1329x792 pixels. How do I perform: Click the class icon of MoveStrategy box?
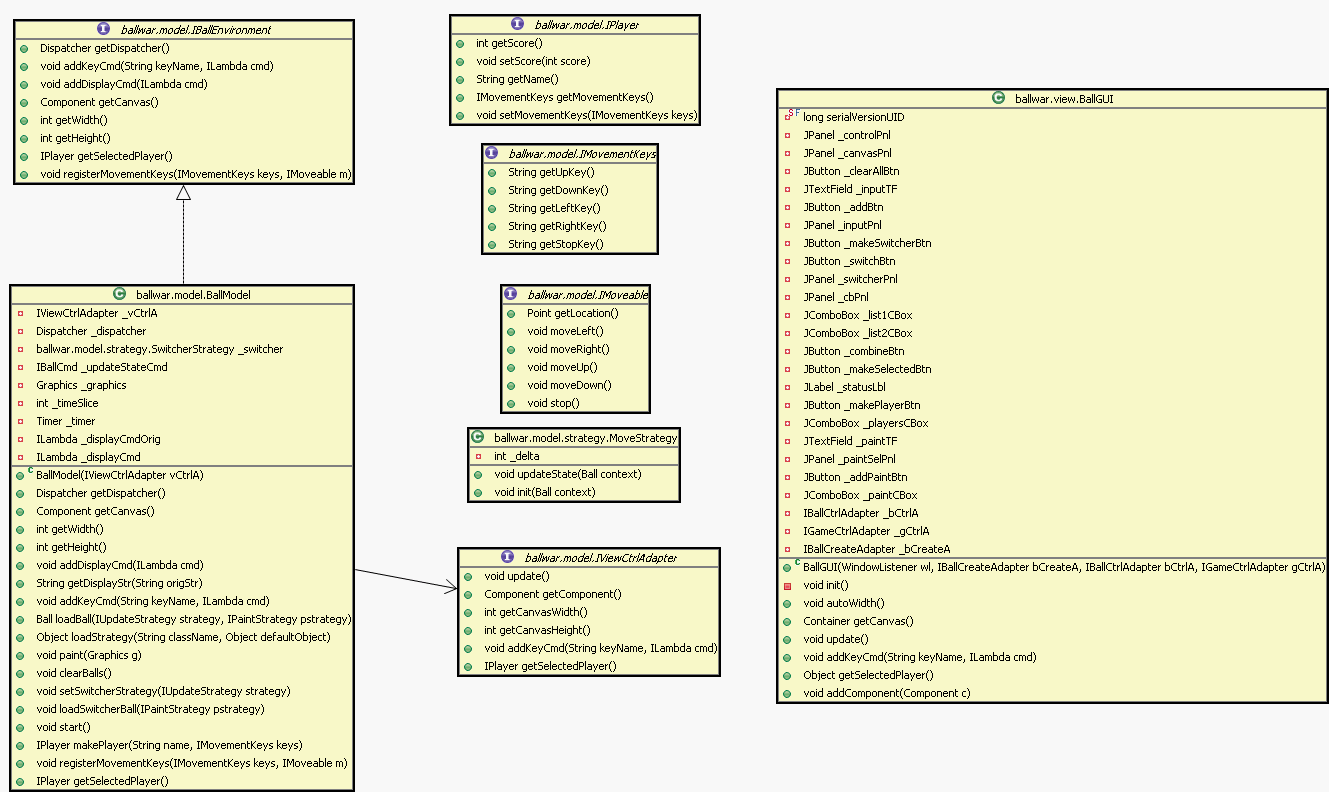tap(478, 437)
